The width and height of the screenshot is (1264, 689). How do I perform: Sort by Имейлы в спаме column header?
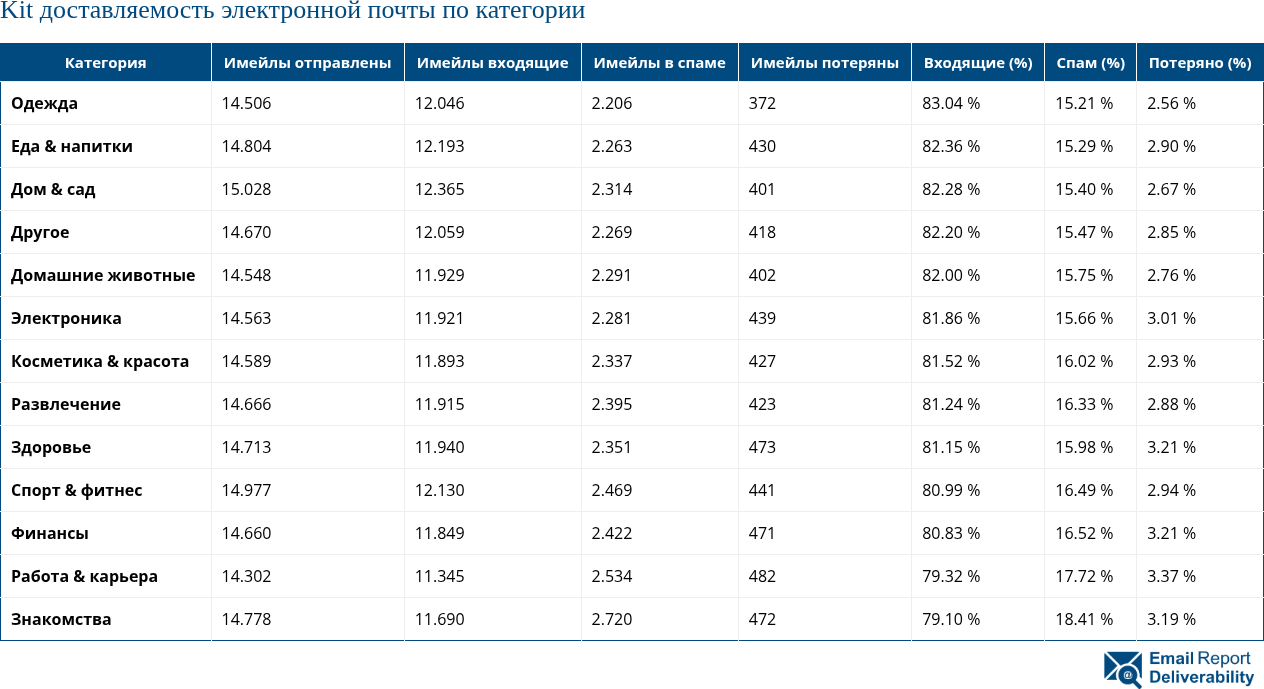(x=659, y=62)
